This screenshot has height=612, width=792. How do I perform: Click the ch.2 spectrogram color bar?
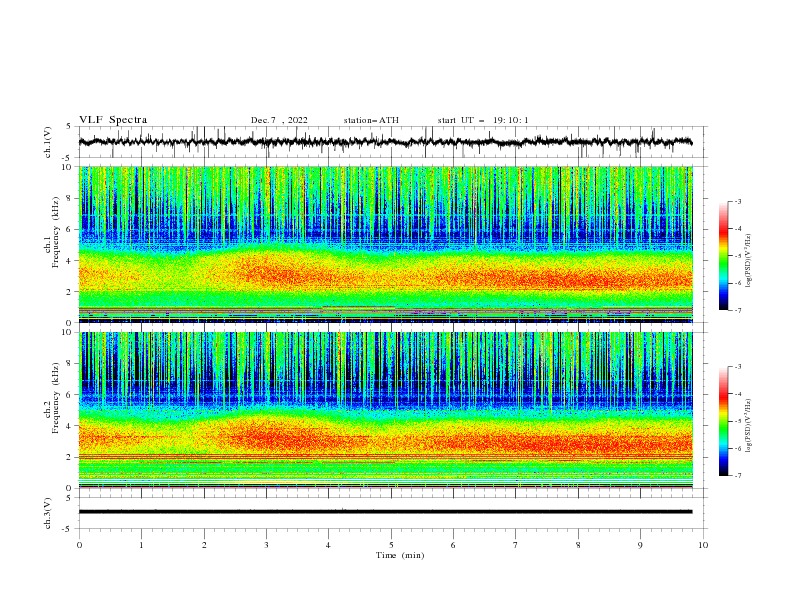pyautogui.click(x=723, y=421)
